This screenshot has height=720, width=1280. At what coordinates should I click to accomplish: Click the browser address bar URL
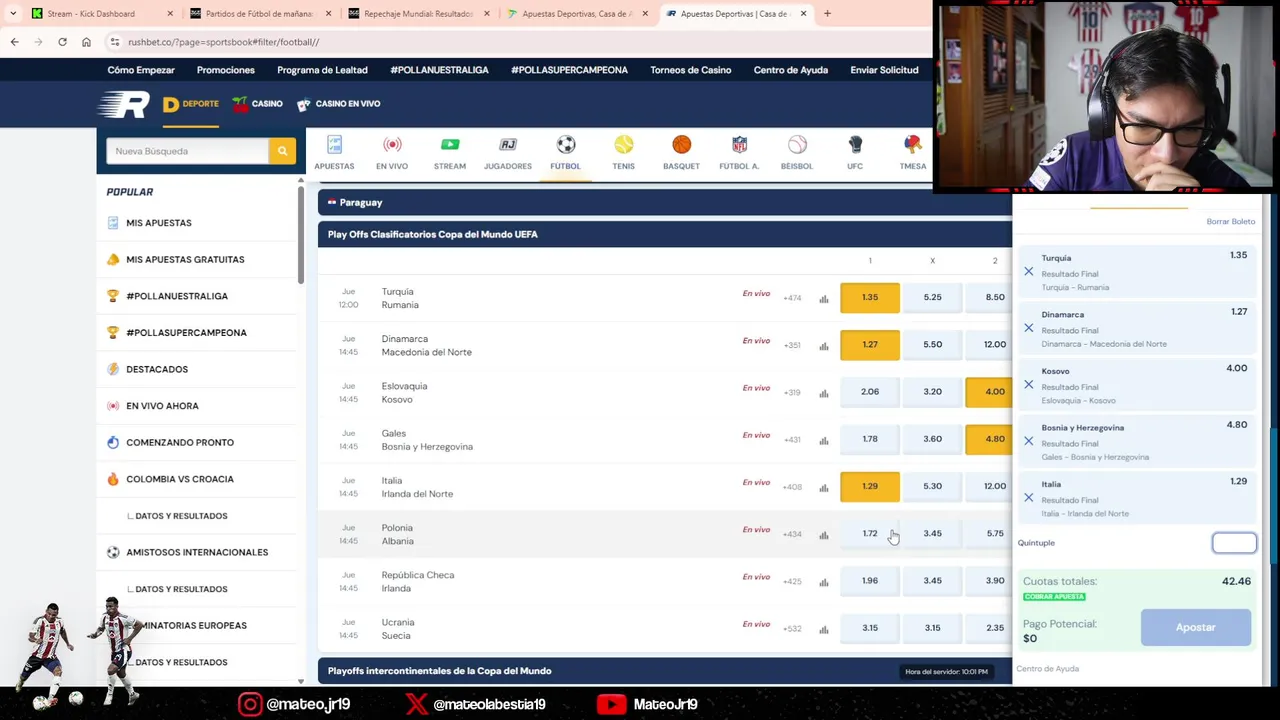[x=223, y=42]
